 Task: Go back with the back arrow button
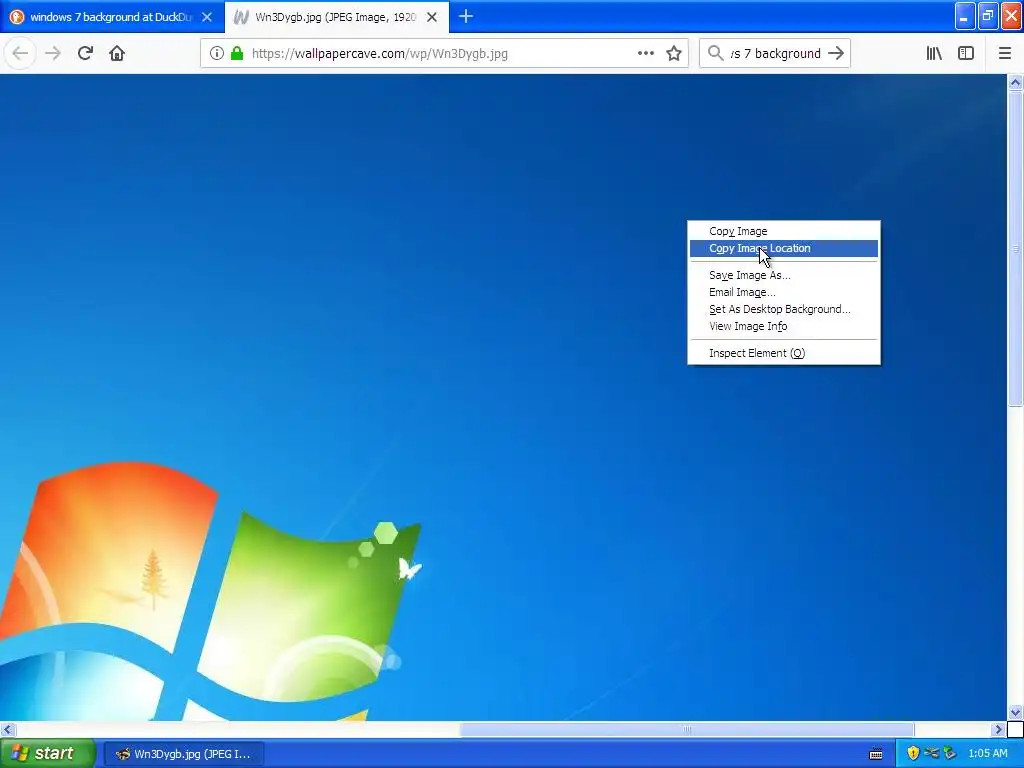coord(20,54)
